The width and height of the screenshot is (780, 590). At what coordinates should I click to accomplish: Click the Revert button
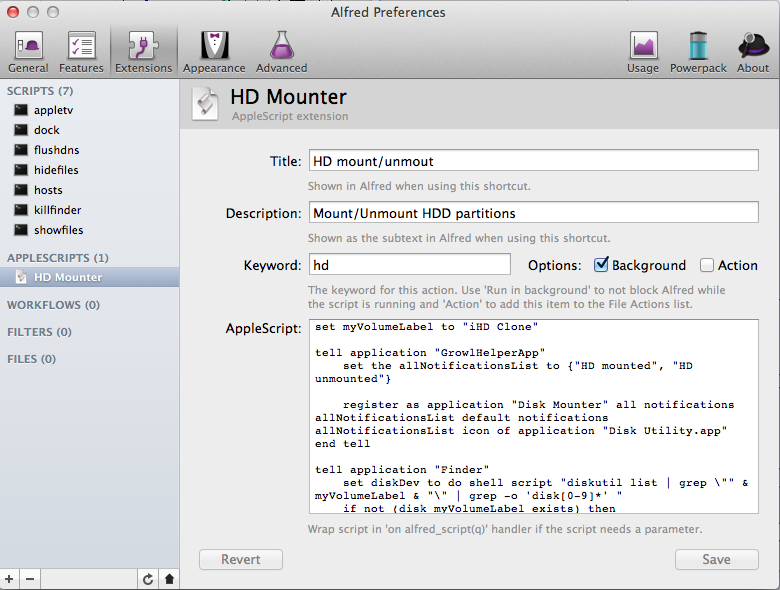(x=241, y=559)
